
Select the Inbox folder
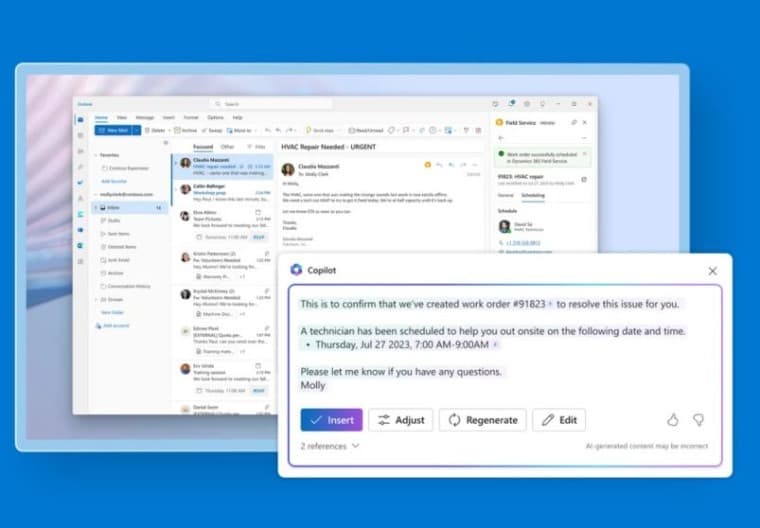point(130,208)
